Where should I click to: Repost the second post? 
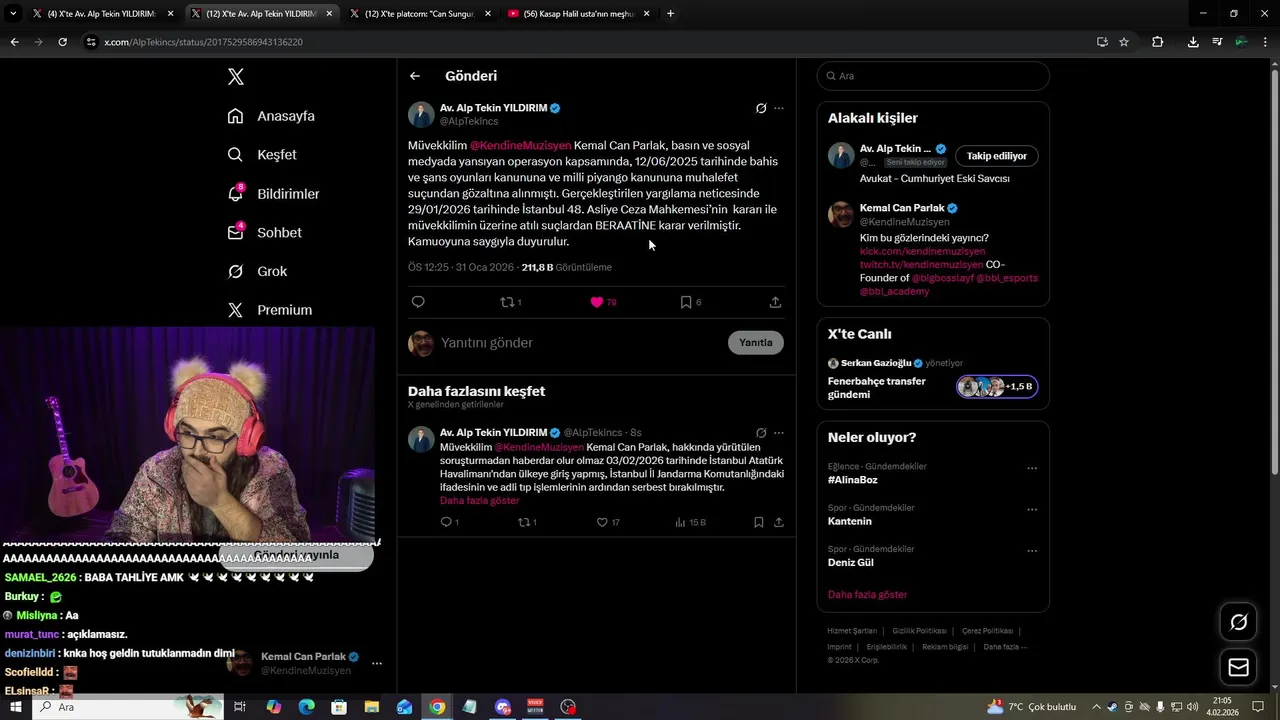(x=524, y=522)
